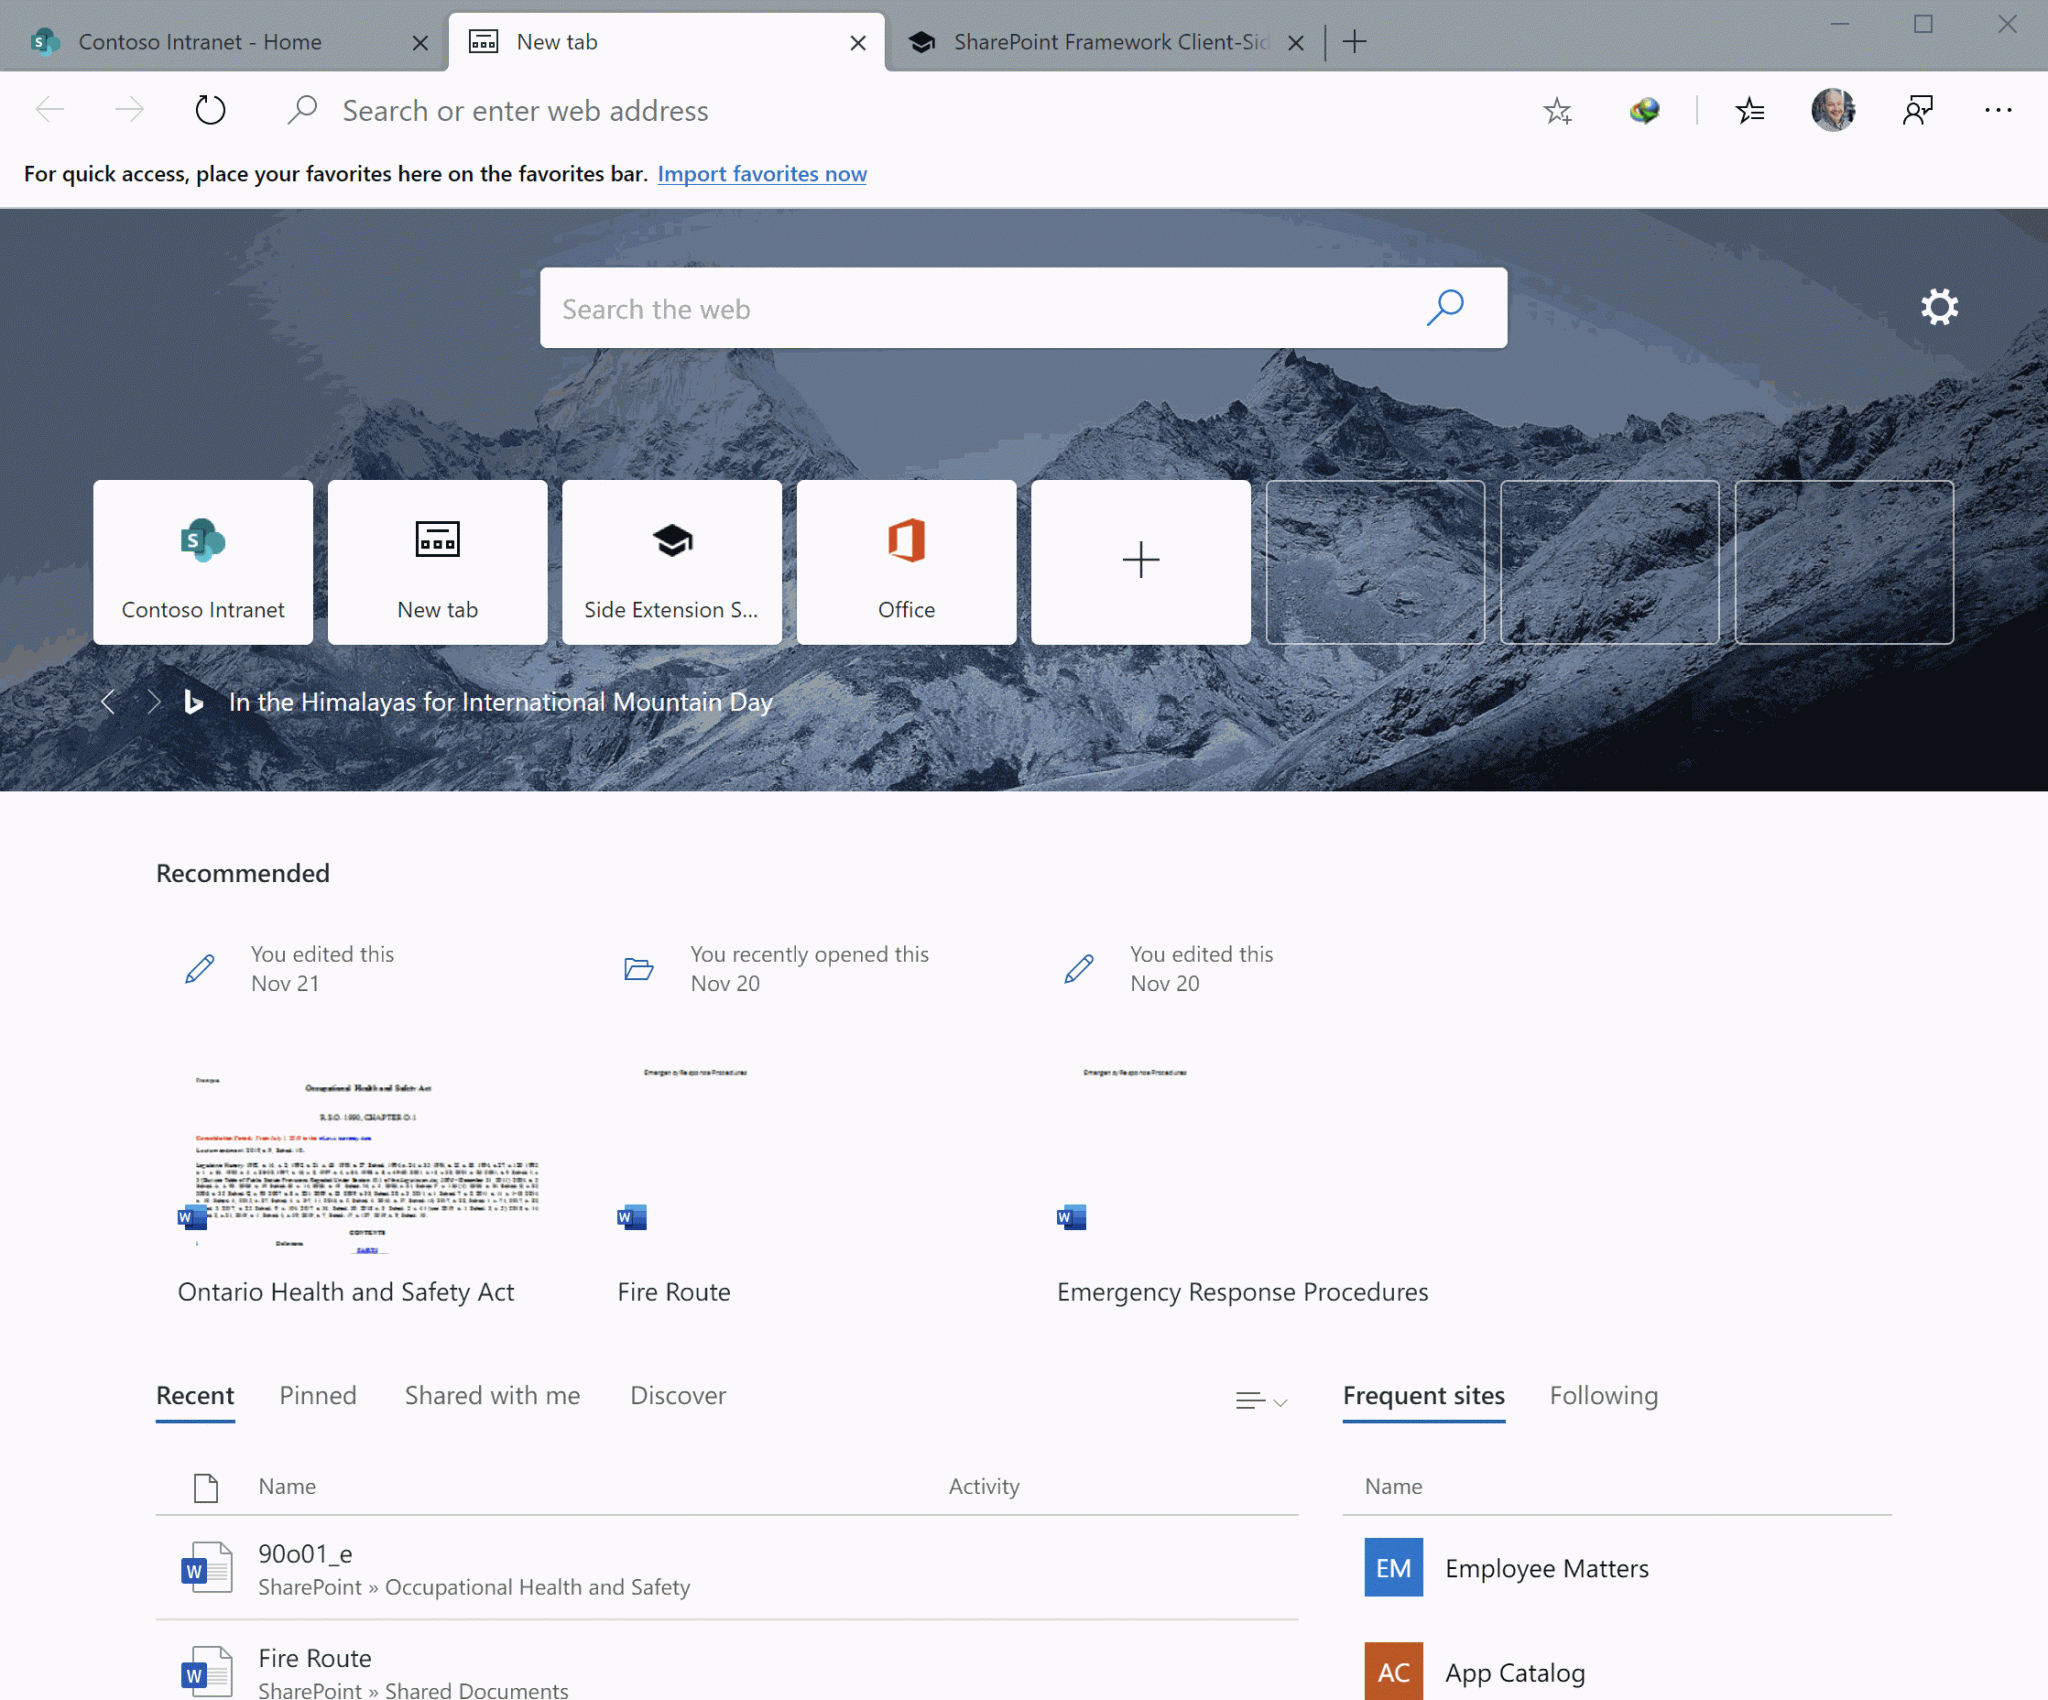Viewport: 2048px width, 1700px height.
Task: Open the Fire Route document
Action: click(x=672, y=1291)
